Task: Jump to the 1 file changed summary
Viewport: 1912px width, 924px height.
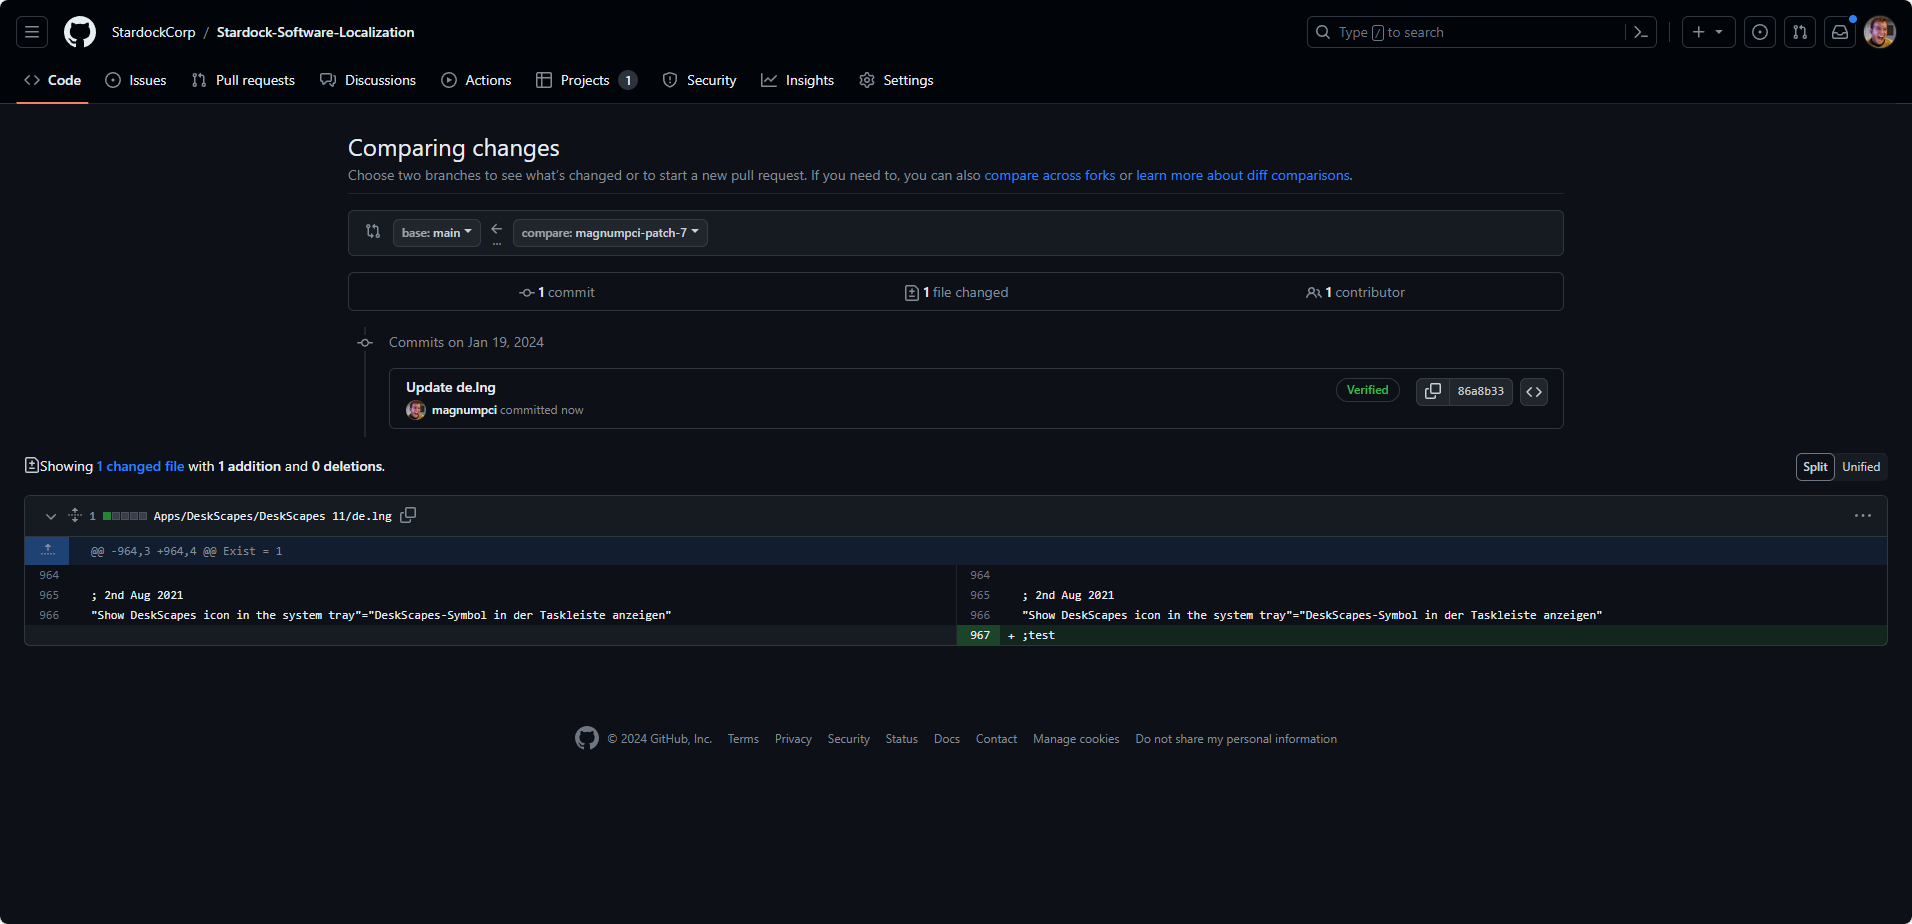Action: click(x=956, y=292)
